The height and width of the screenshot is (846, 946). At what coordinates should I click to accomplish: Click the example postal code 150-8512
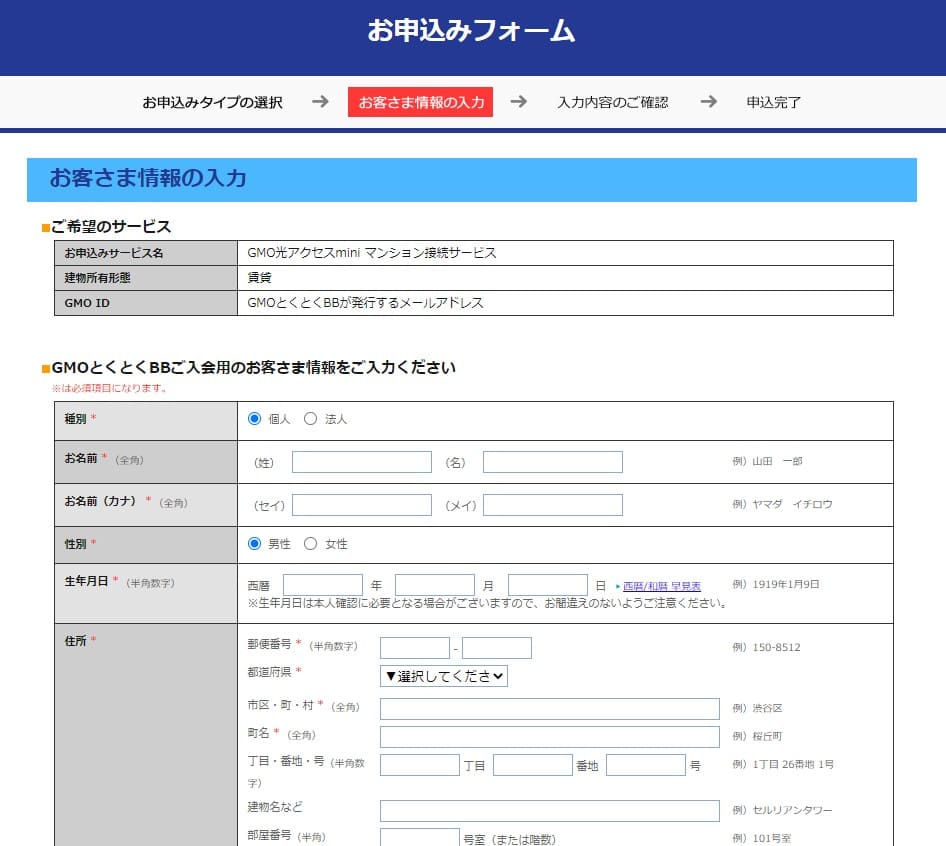point(776,647)
